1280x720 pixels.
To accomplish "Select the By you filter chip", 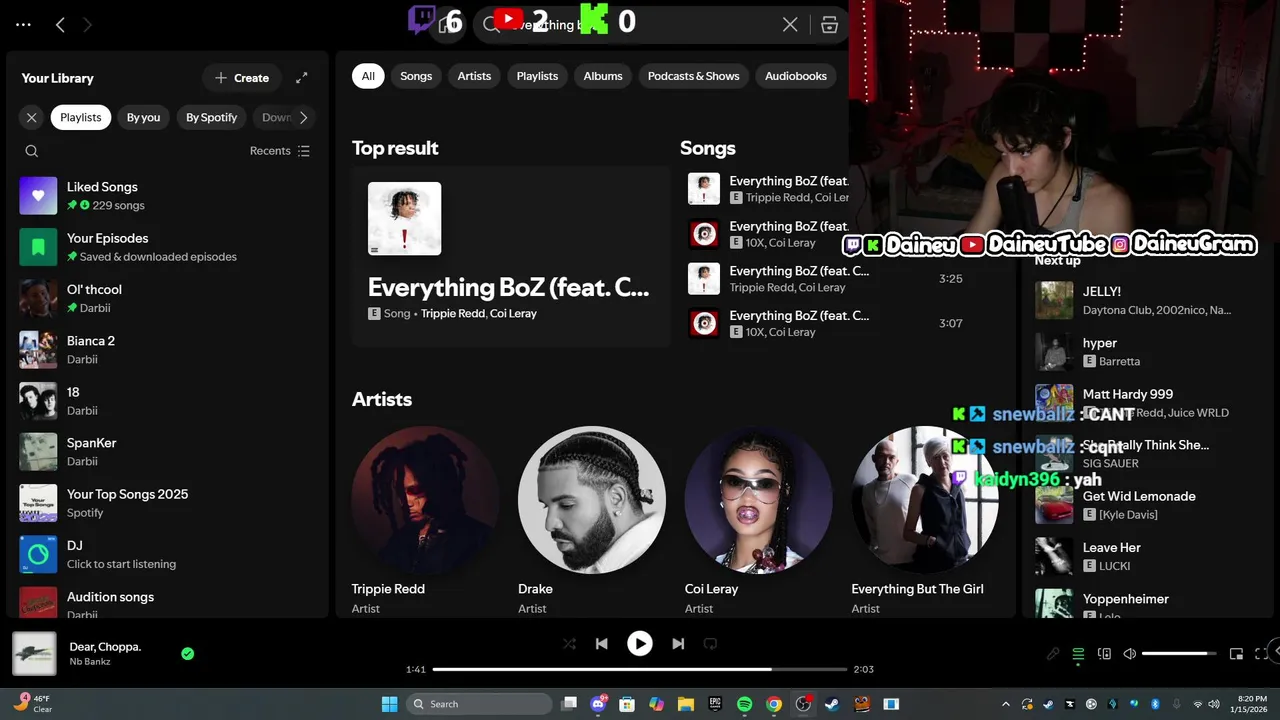I will [143, 117].
